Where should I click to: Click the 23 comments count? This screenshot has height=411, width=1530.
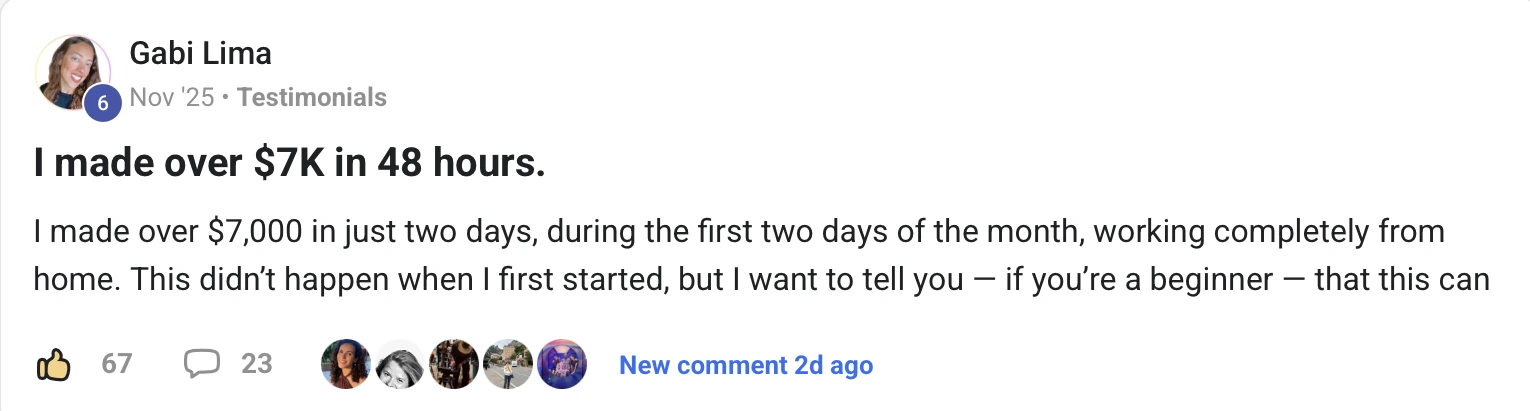[x=257, y=364]
